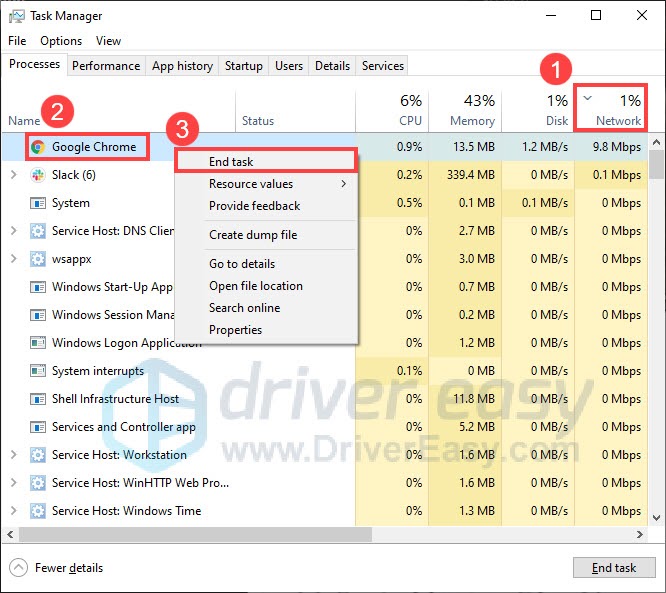Sort by Status column header
The width and height of the screenshot is (666, 593).
pyautogui.click(x=295, y=110)
